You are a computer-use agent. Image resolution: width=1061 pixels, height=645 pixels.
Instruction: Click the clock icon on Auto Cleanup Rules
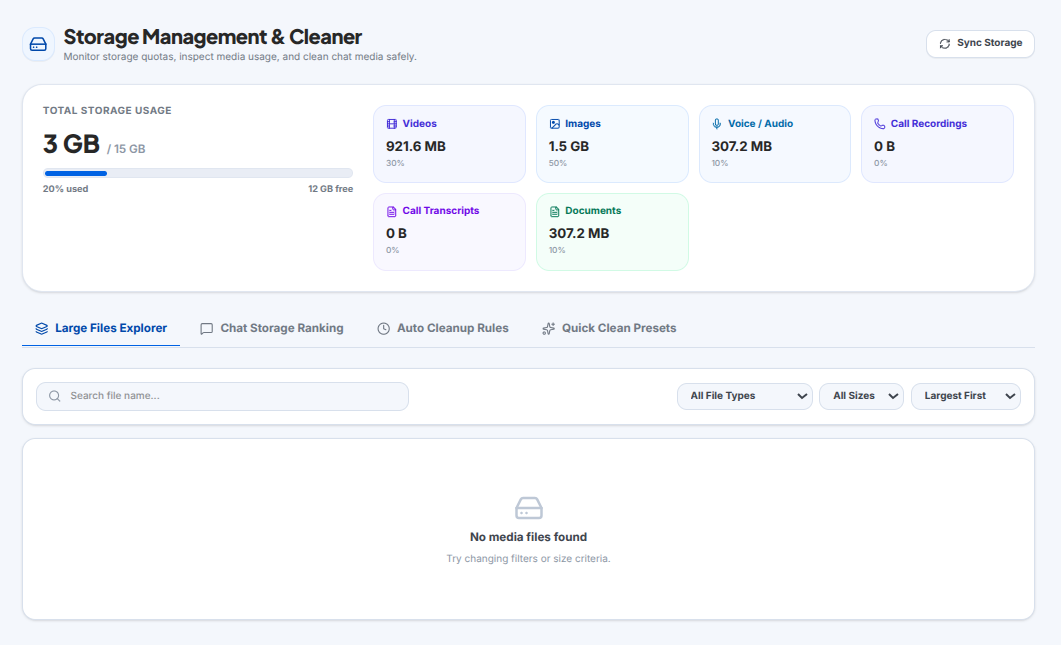coord(383,328)
